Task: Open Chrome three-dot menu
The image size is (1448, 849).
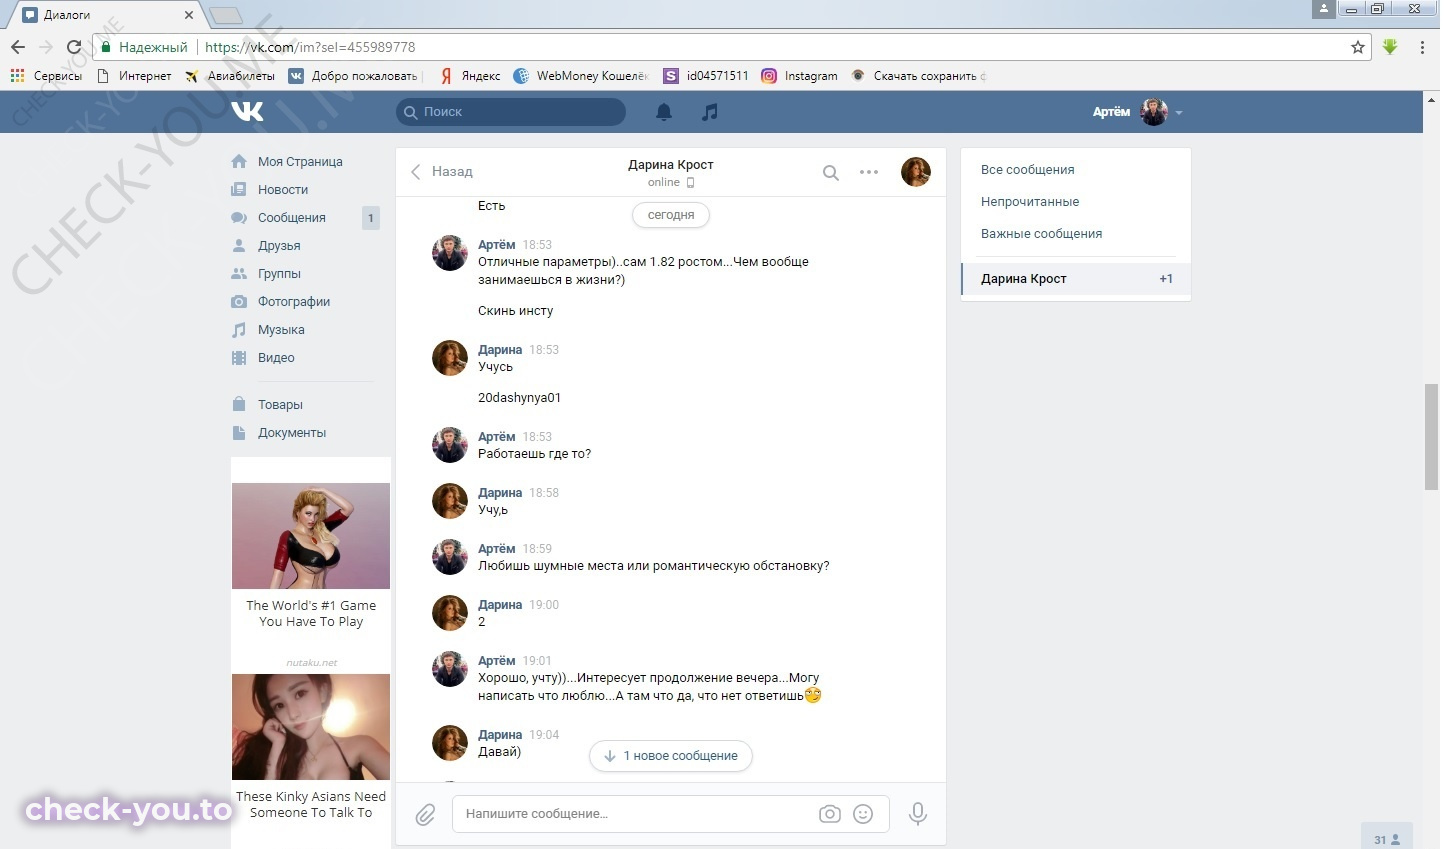Action: [x=1422, y=47]
